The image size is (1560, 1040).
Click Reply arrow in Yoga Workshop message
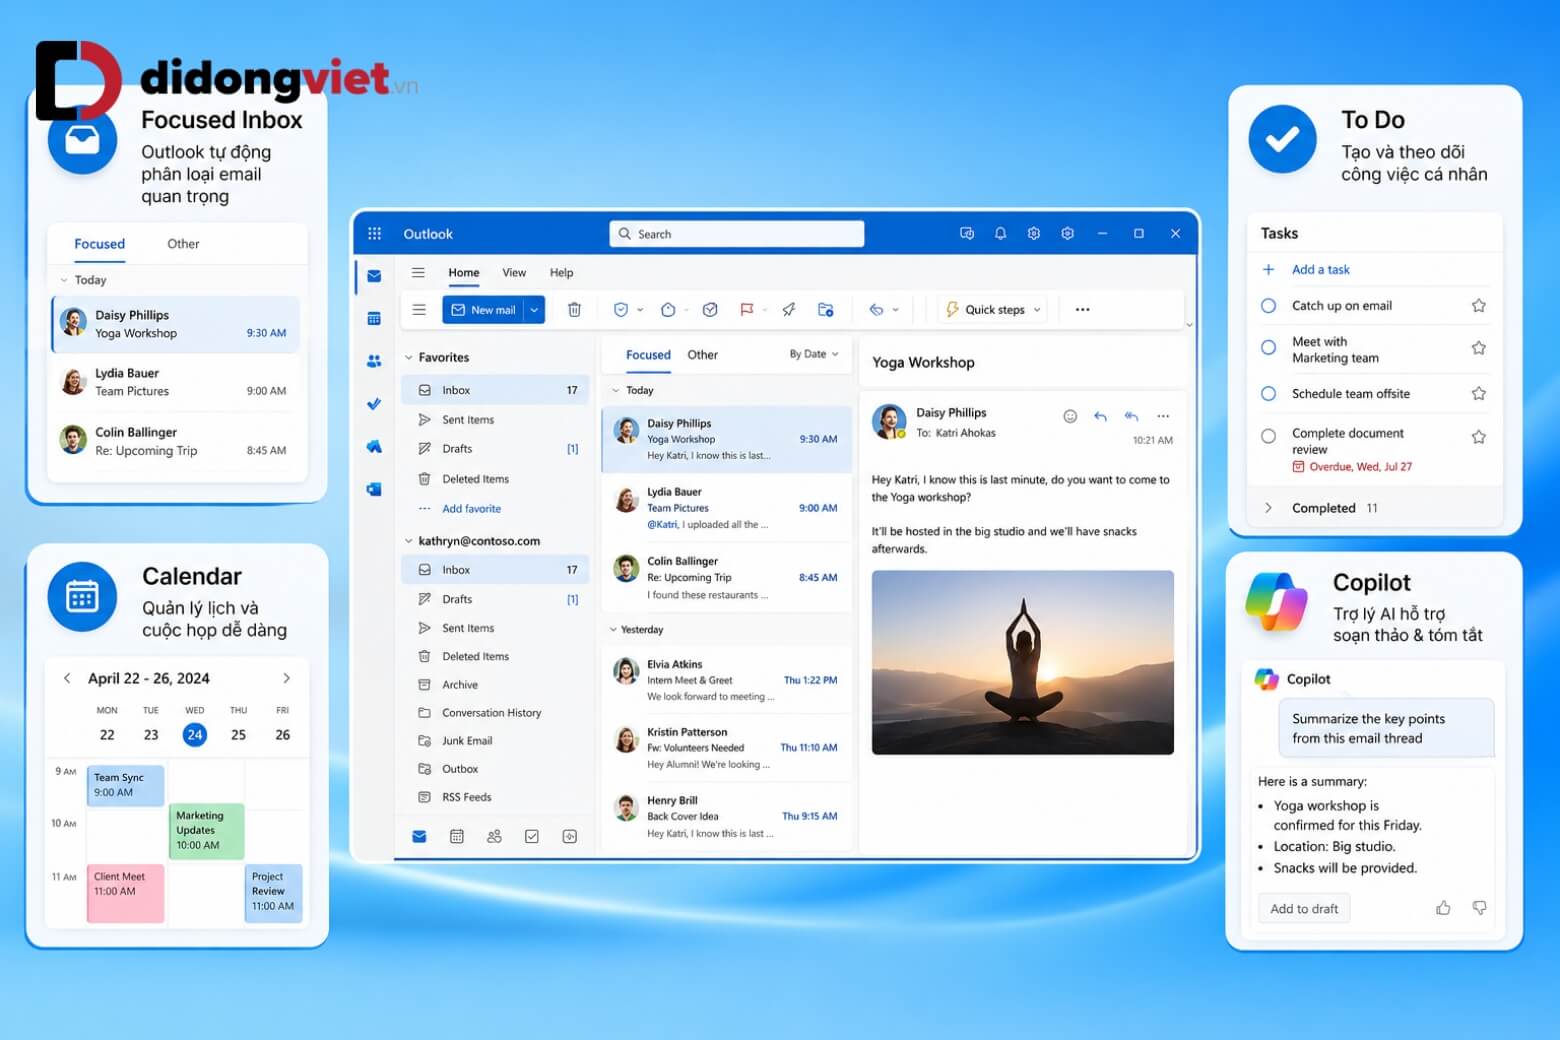coord(1100,416)
